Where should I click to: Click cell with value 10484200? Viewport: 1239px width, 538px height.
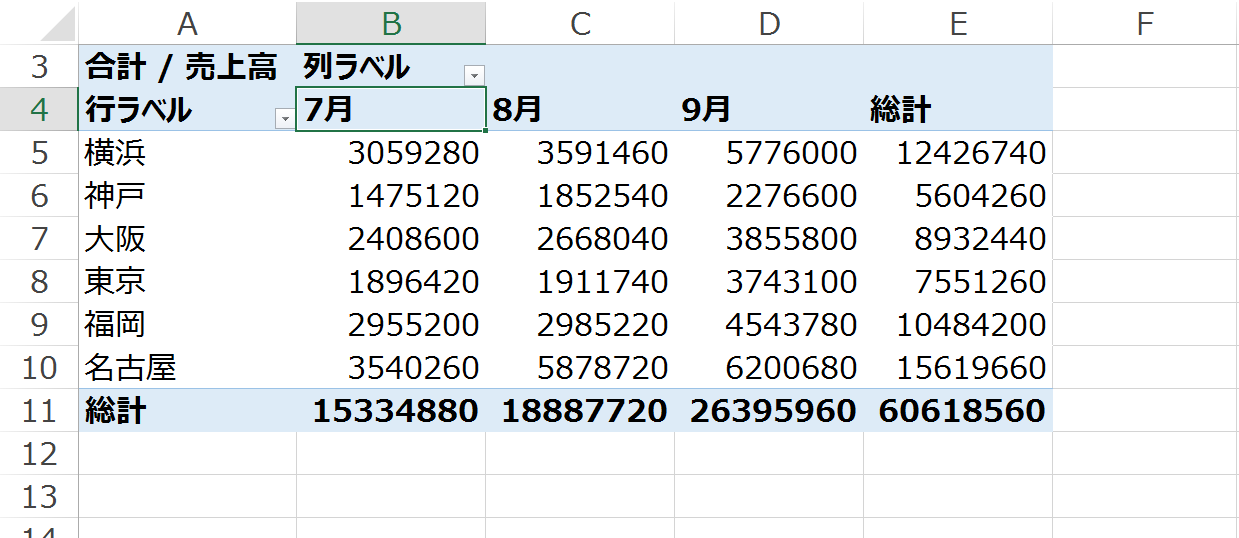pos(958,325)
